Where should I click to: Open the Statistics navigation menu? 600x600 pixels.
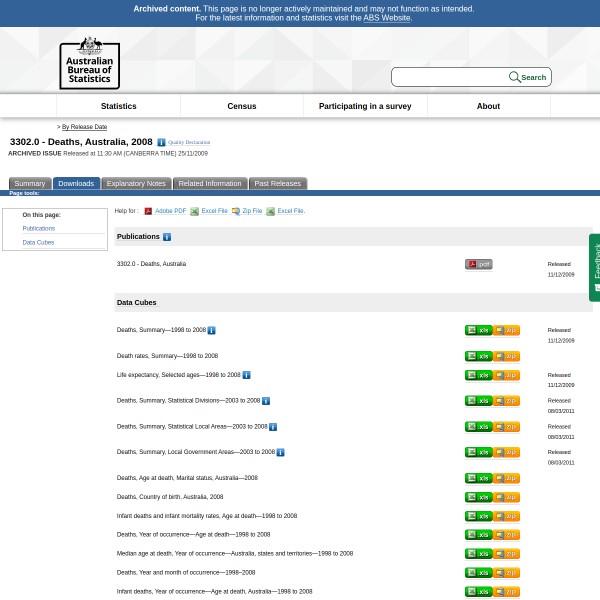point(118,106)
